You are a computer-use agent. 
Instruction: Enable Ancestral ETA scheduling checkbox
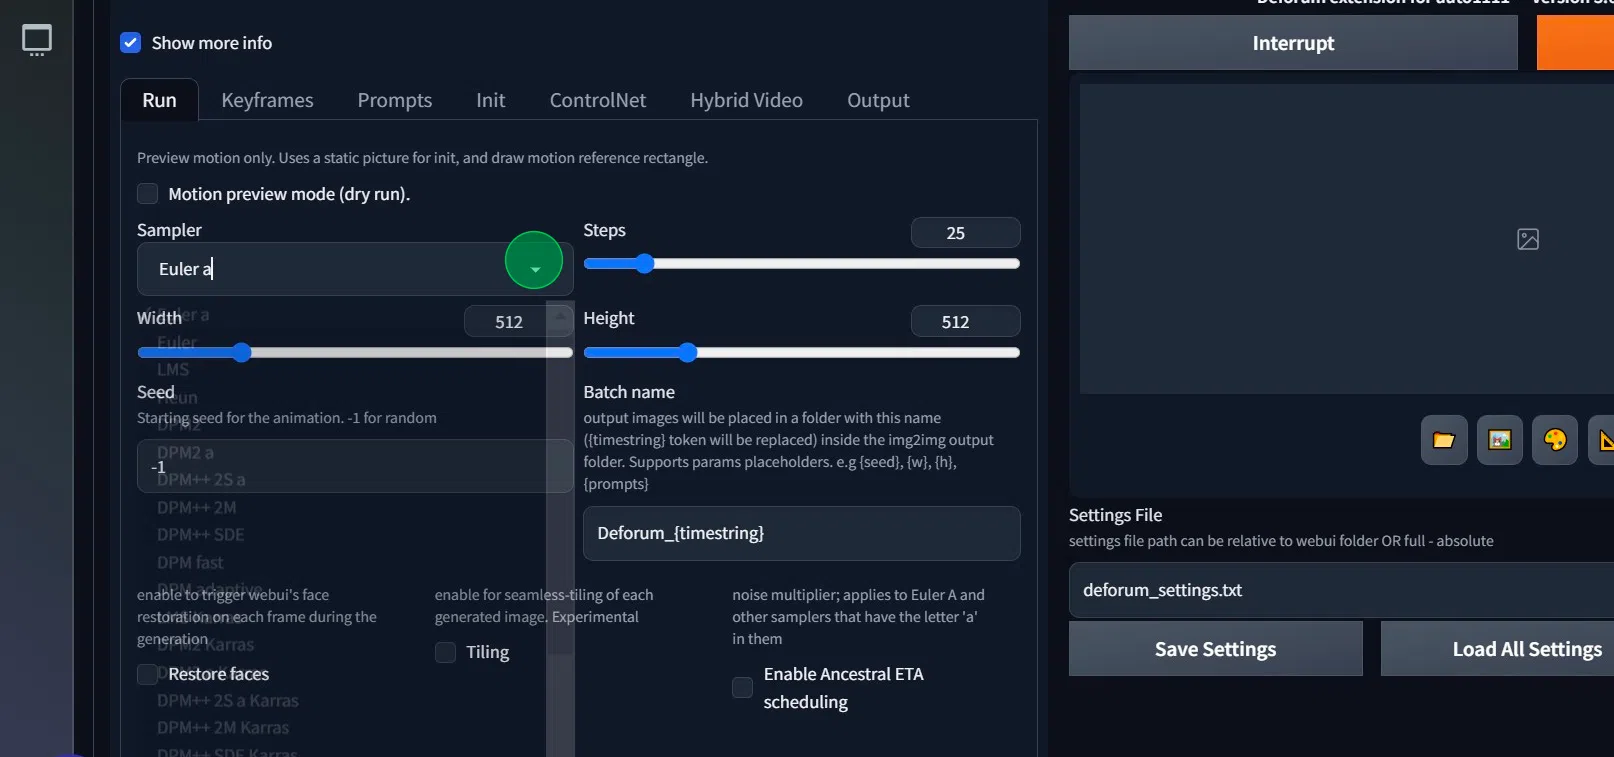pyautogui.click(x=742, y=688)
